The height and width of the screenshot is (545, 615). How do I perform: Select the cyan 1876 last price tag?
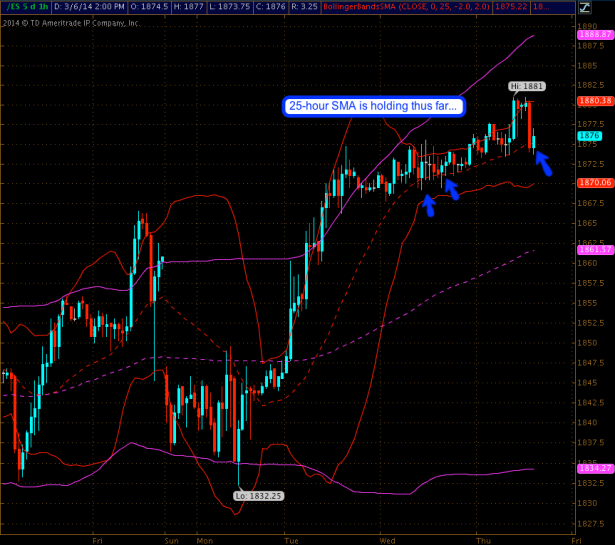(588, 136)
